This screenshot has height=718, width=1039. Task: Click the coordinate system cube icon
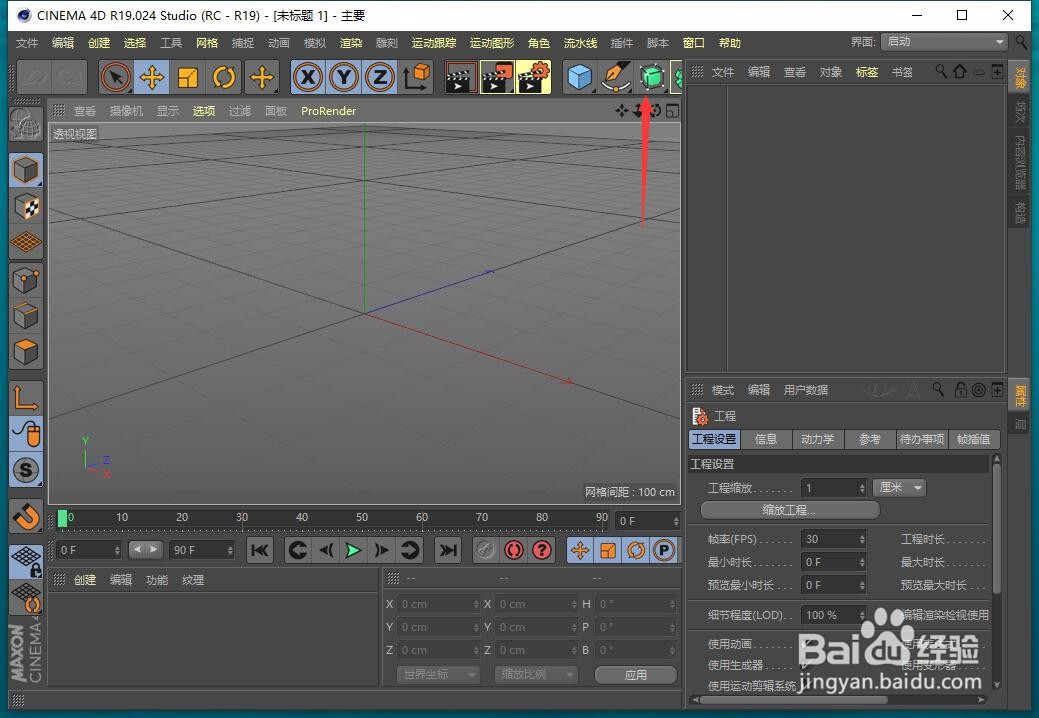point(416,77)
